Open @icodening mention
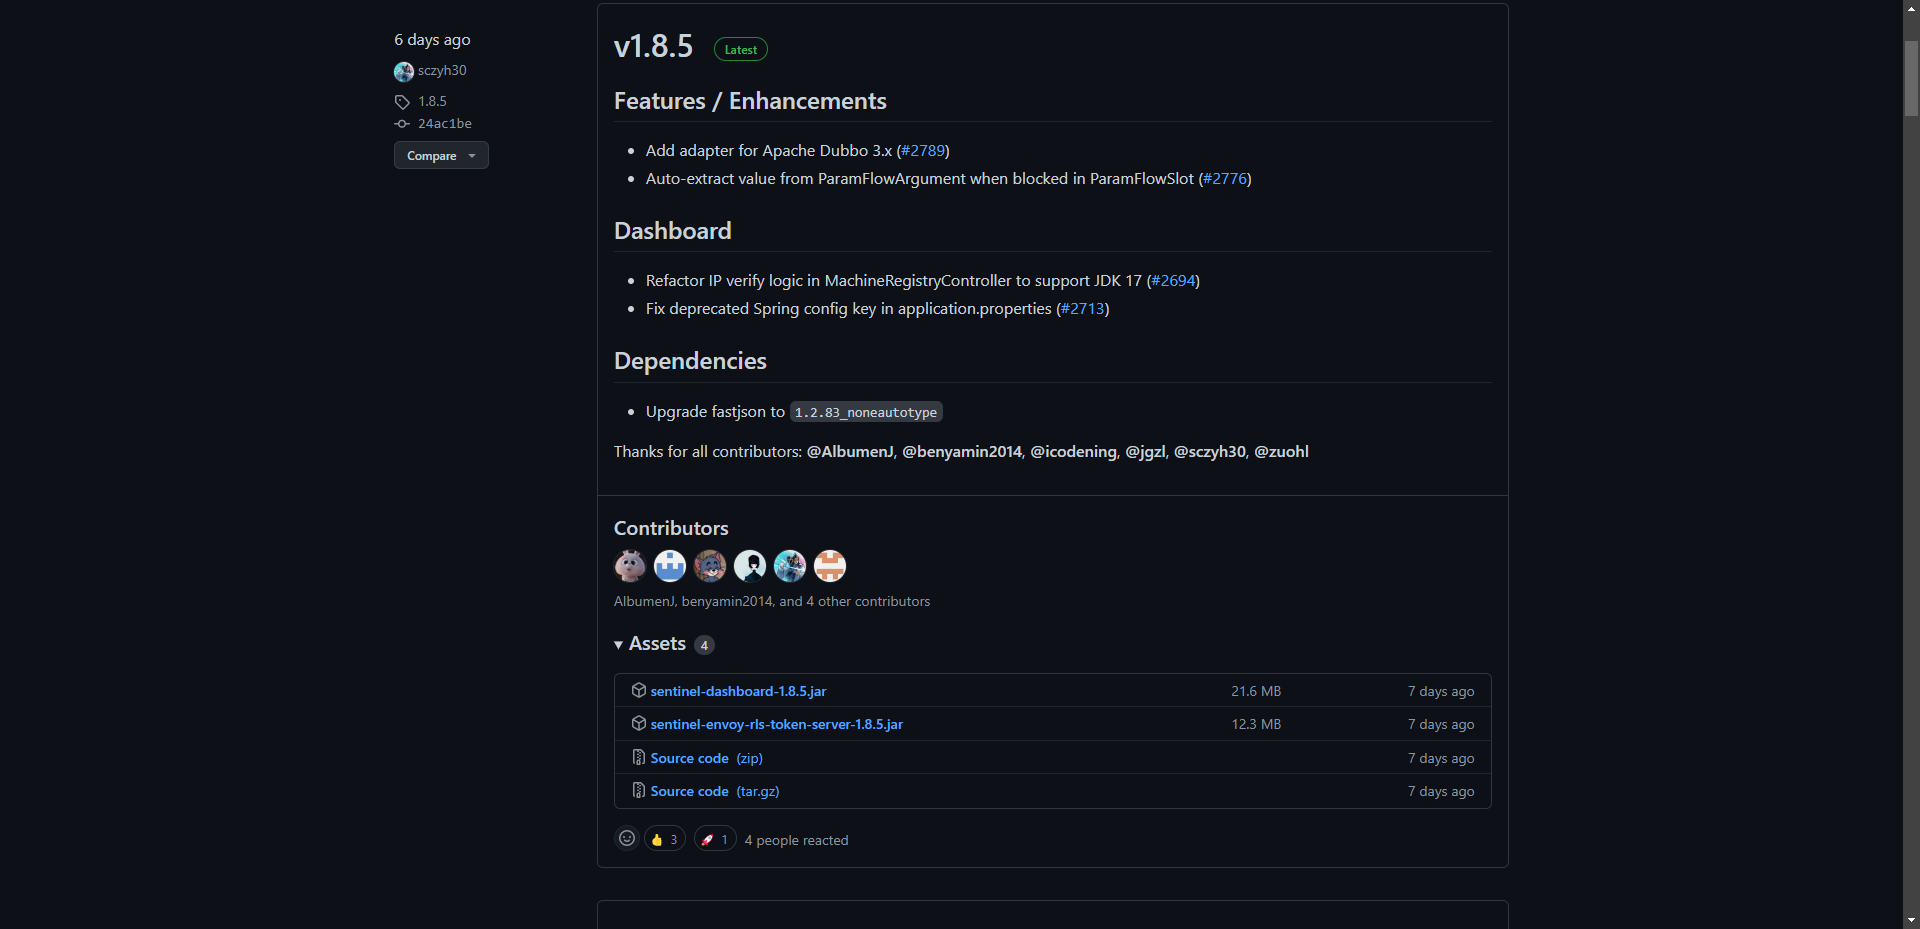The image size is (1920, 929). [x=1073, y=451]
